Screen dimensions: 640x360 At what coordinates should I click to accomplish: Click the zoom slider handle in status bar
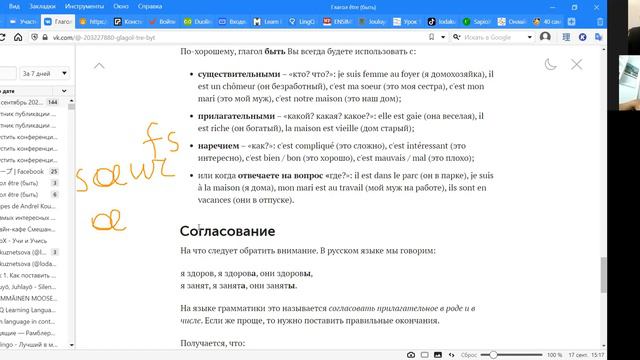[x=493, y=355]
